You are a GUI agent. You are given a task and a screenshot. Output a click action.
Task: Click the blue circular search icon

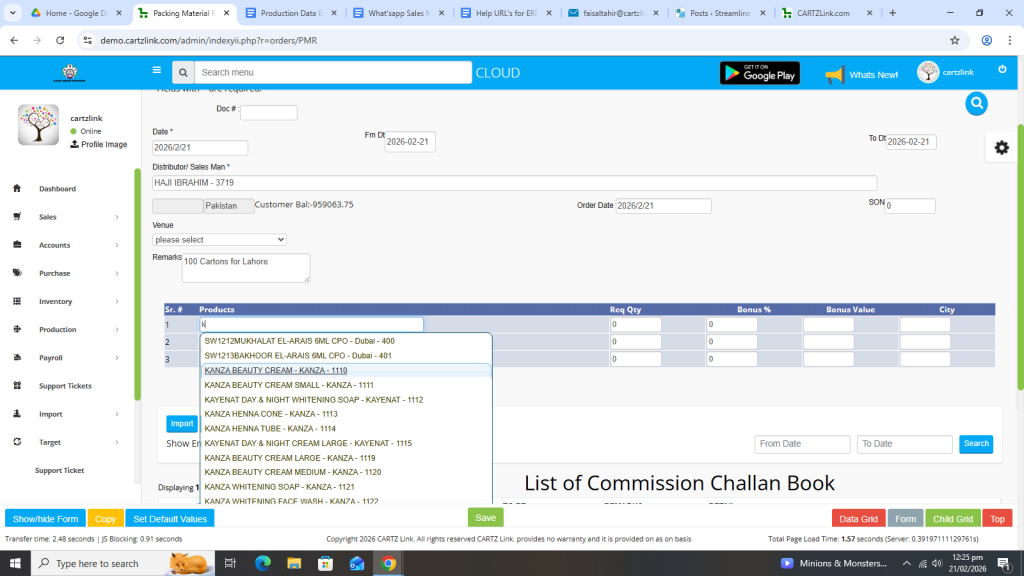click(976, 103)
